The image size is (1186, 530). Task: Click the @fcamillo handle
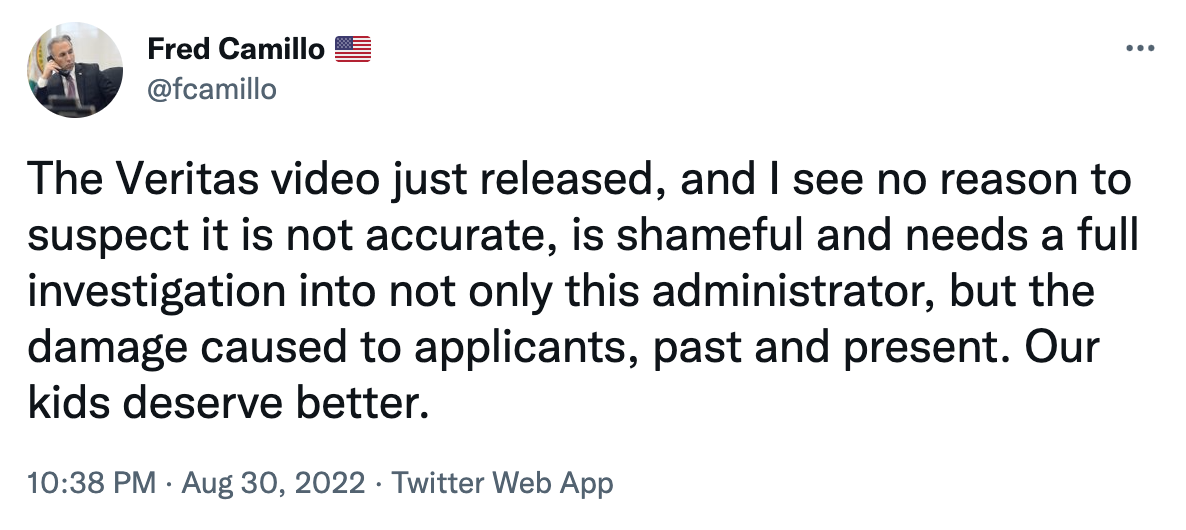point(211,89)
